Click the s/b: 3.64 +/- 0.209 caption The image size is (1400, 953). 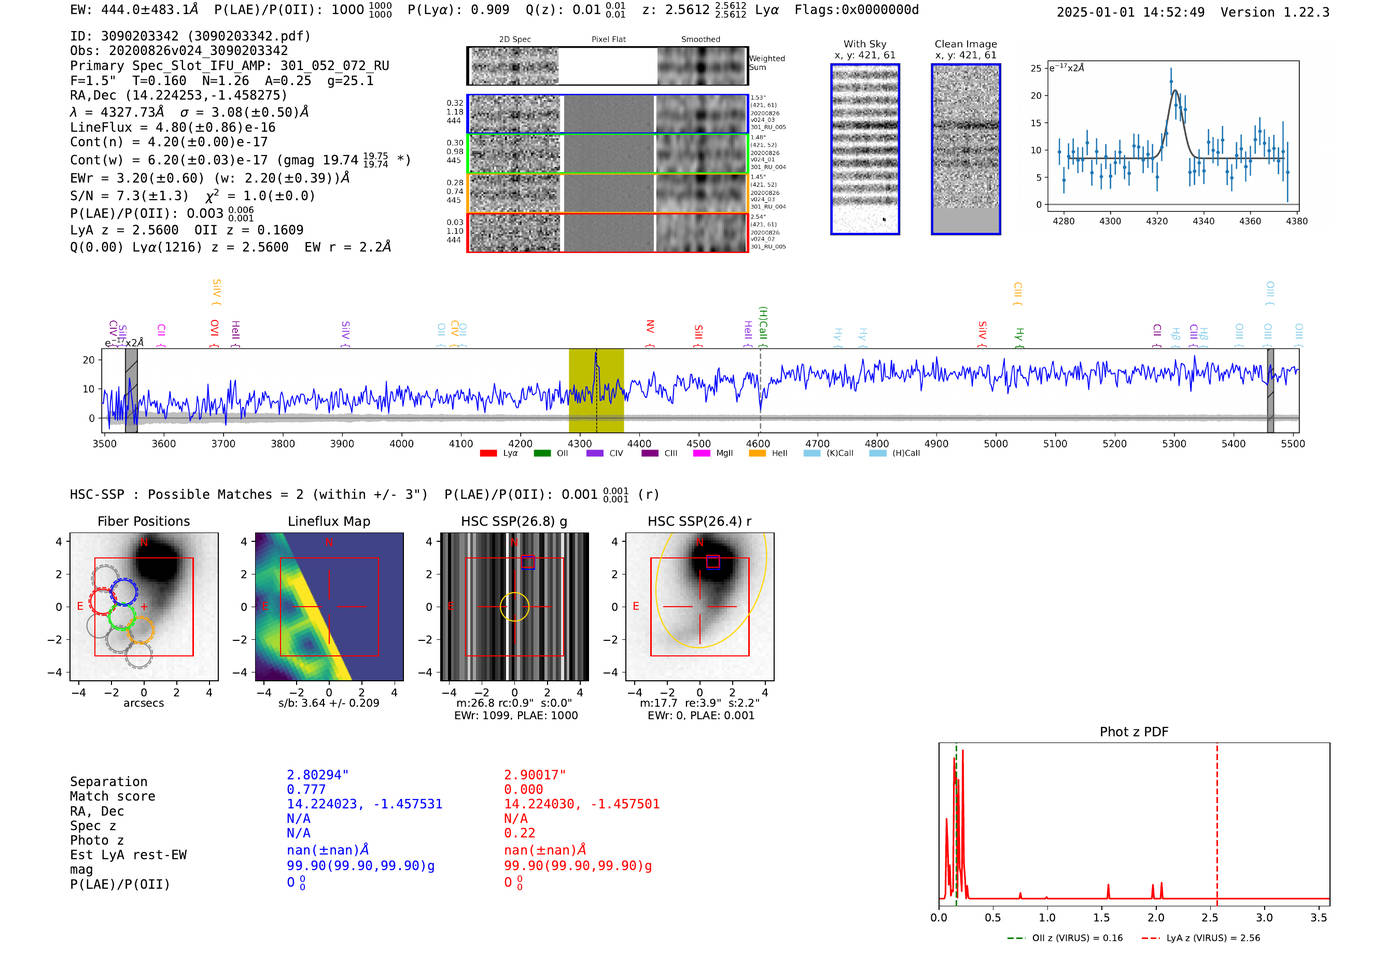coord(329,703)
